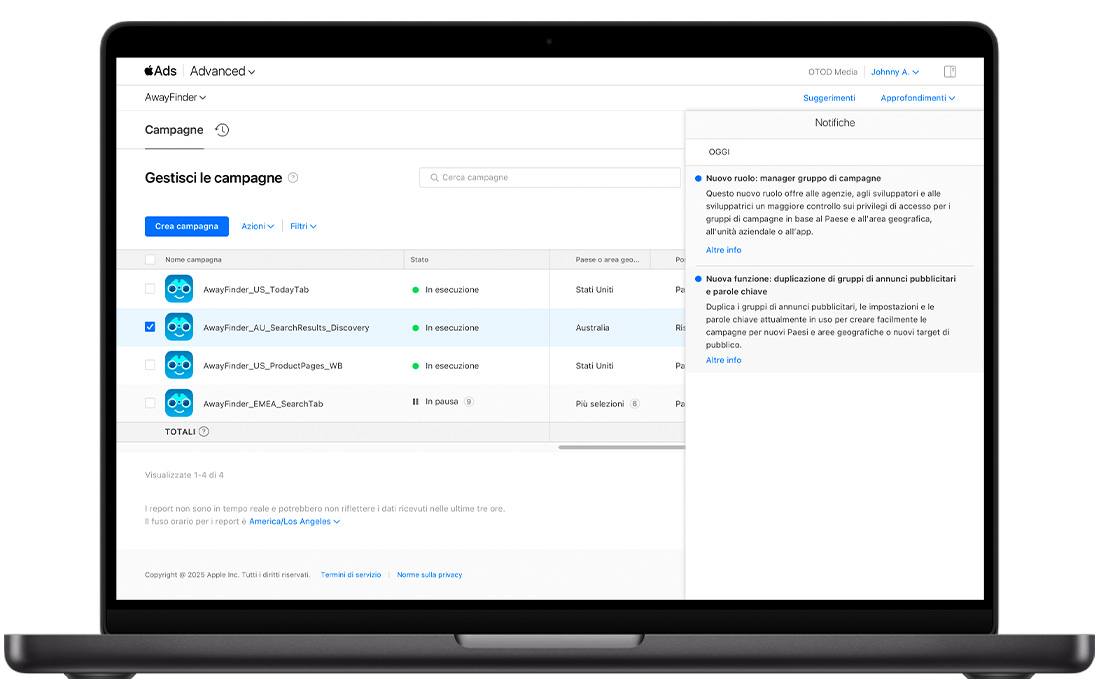Open the America/Los Angeles time zone dropdown
Image resolution: width=1100 pixels, height=700 pixels.
(294, 522)
